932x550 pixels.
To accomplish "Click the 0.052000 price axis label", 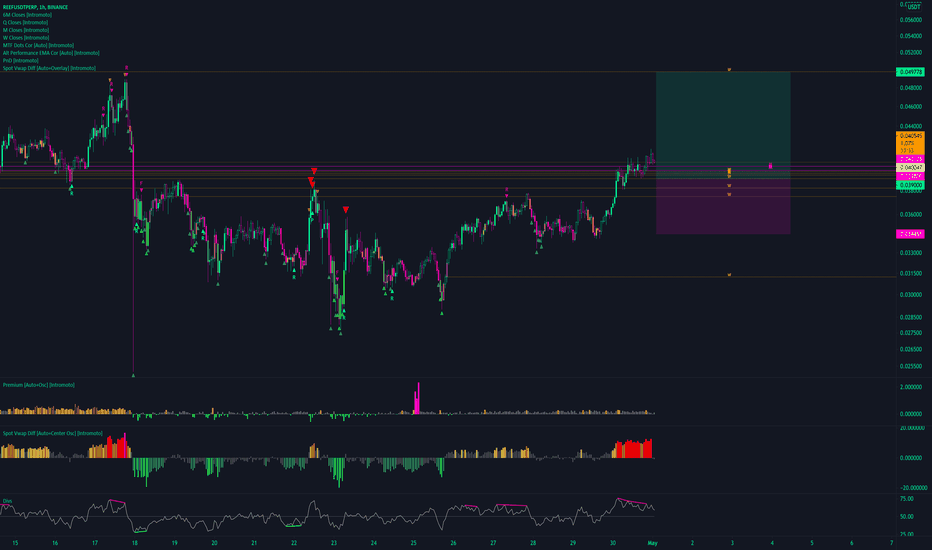I will 910,52.
